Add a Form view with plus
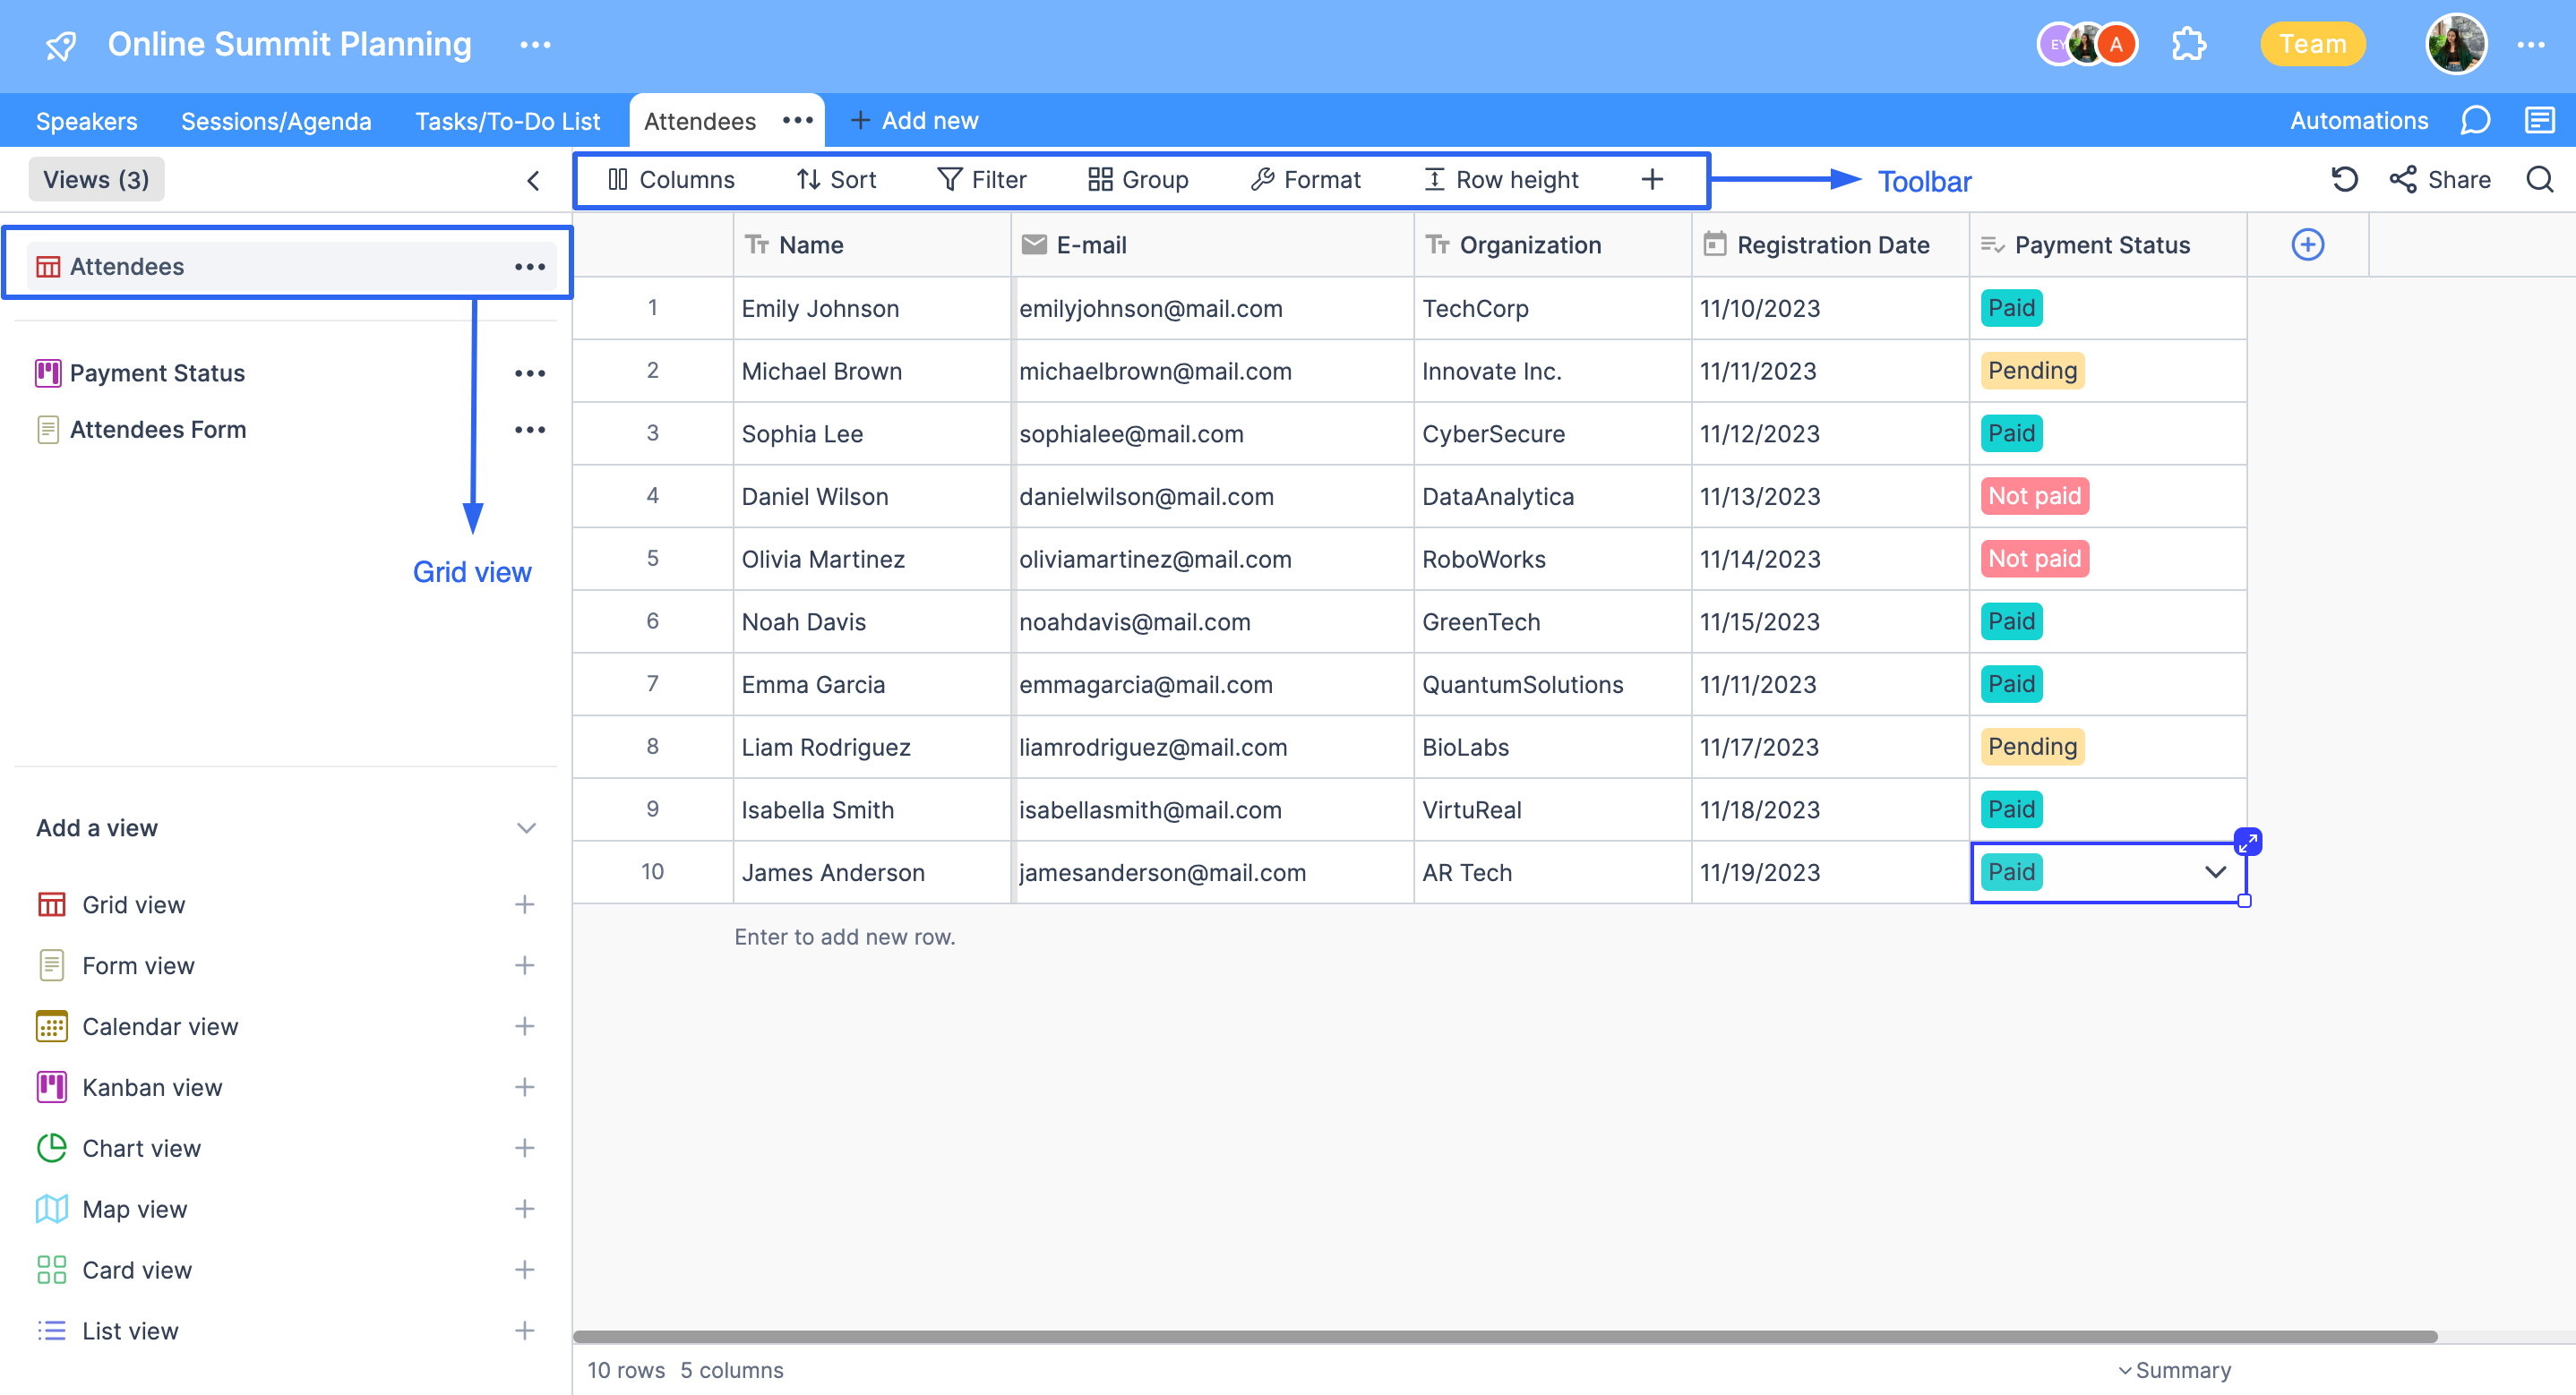 tap(524, 966)
